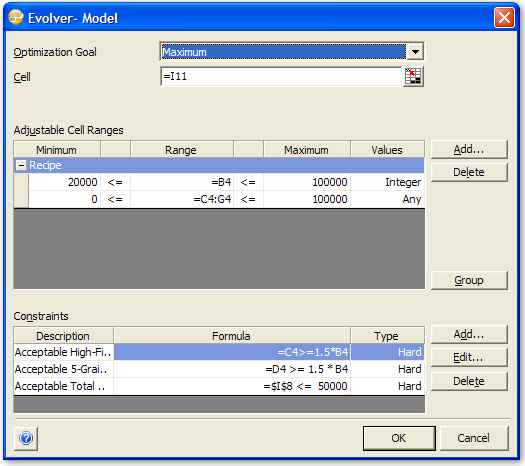Select the Acceptable High-Fi.. constraint

tap(64, 352)
